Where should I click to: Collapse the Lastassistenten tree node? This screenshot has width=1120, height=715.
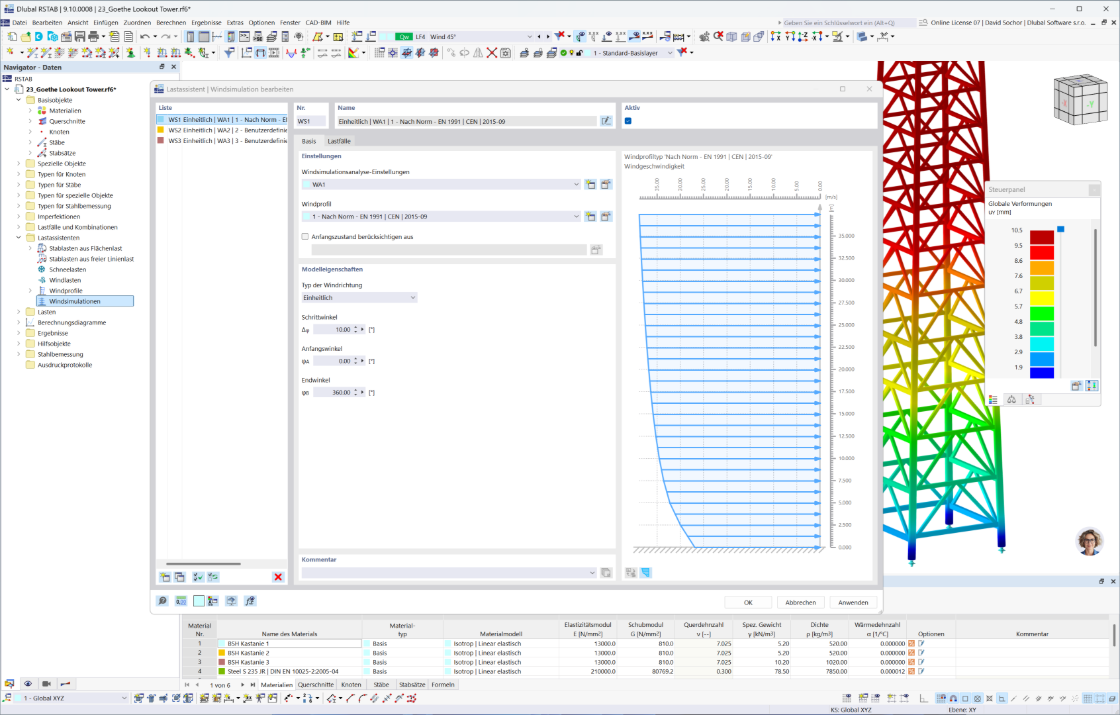pos(19,238)
